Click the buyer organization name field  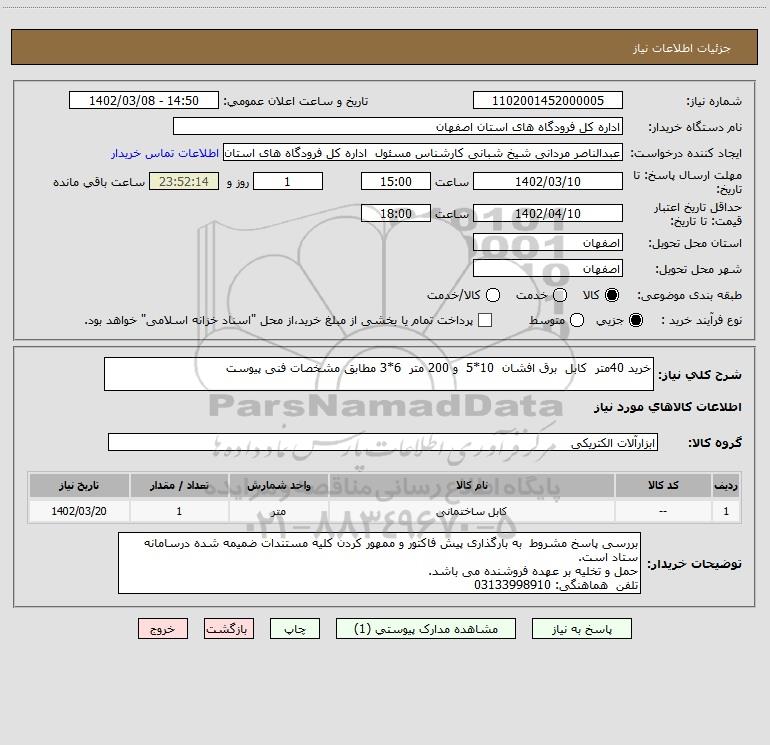[398, 127]
